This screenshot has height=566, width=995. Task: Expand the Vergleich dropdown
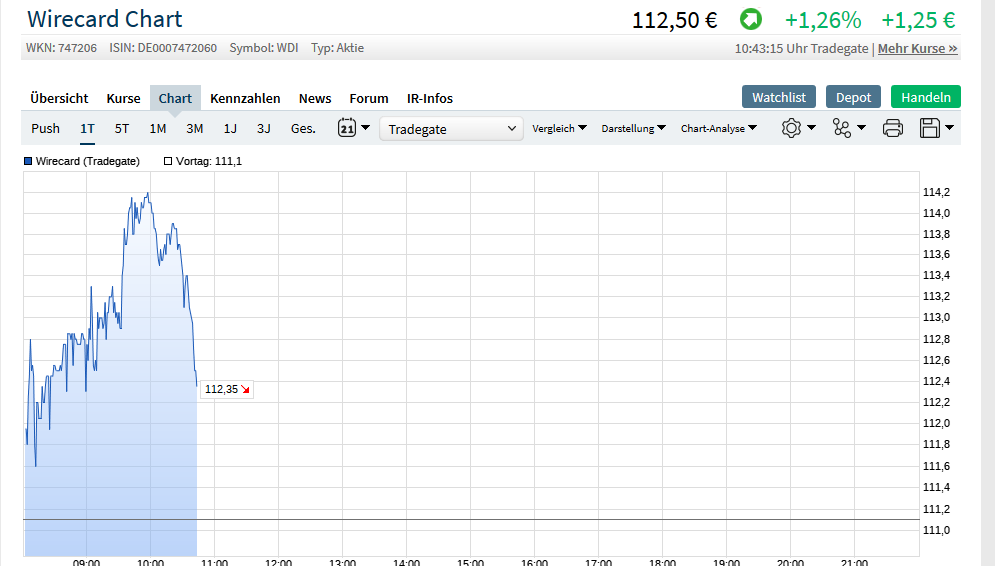click(559, 128)
